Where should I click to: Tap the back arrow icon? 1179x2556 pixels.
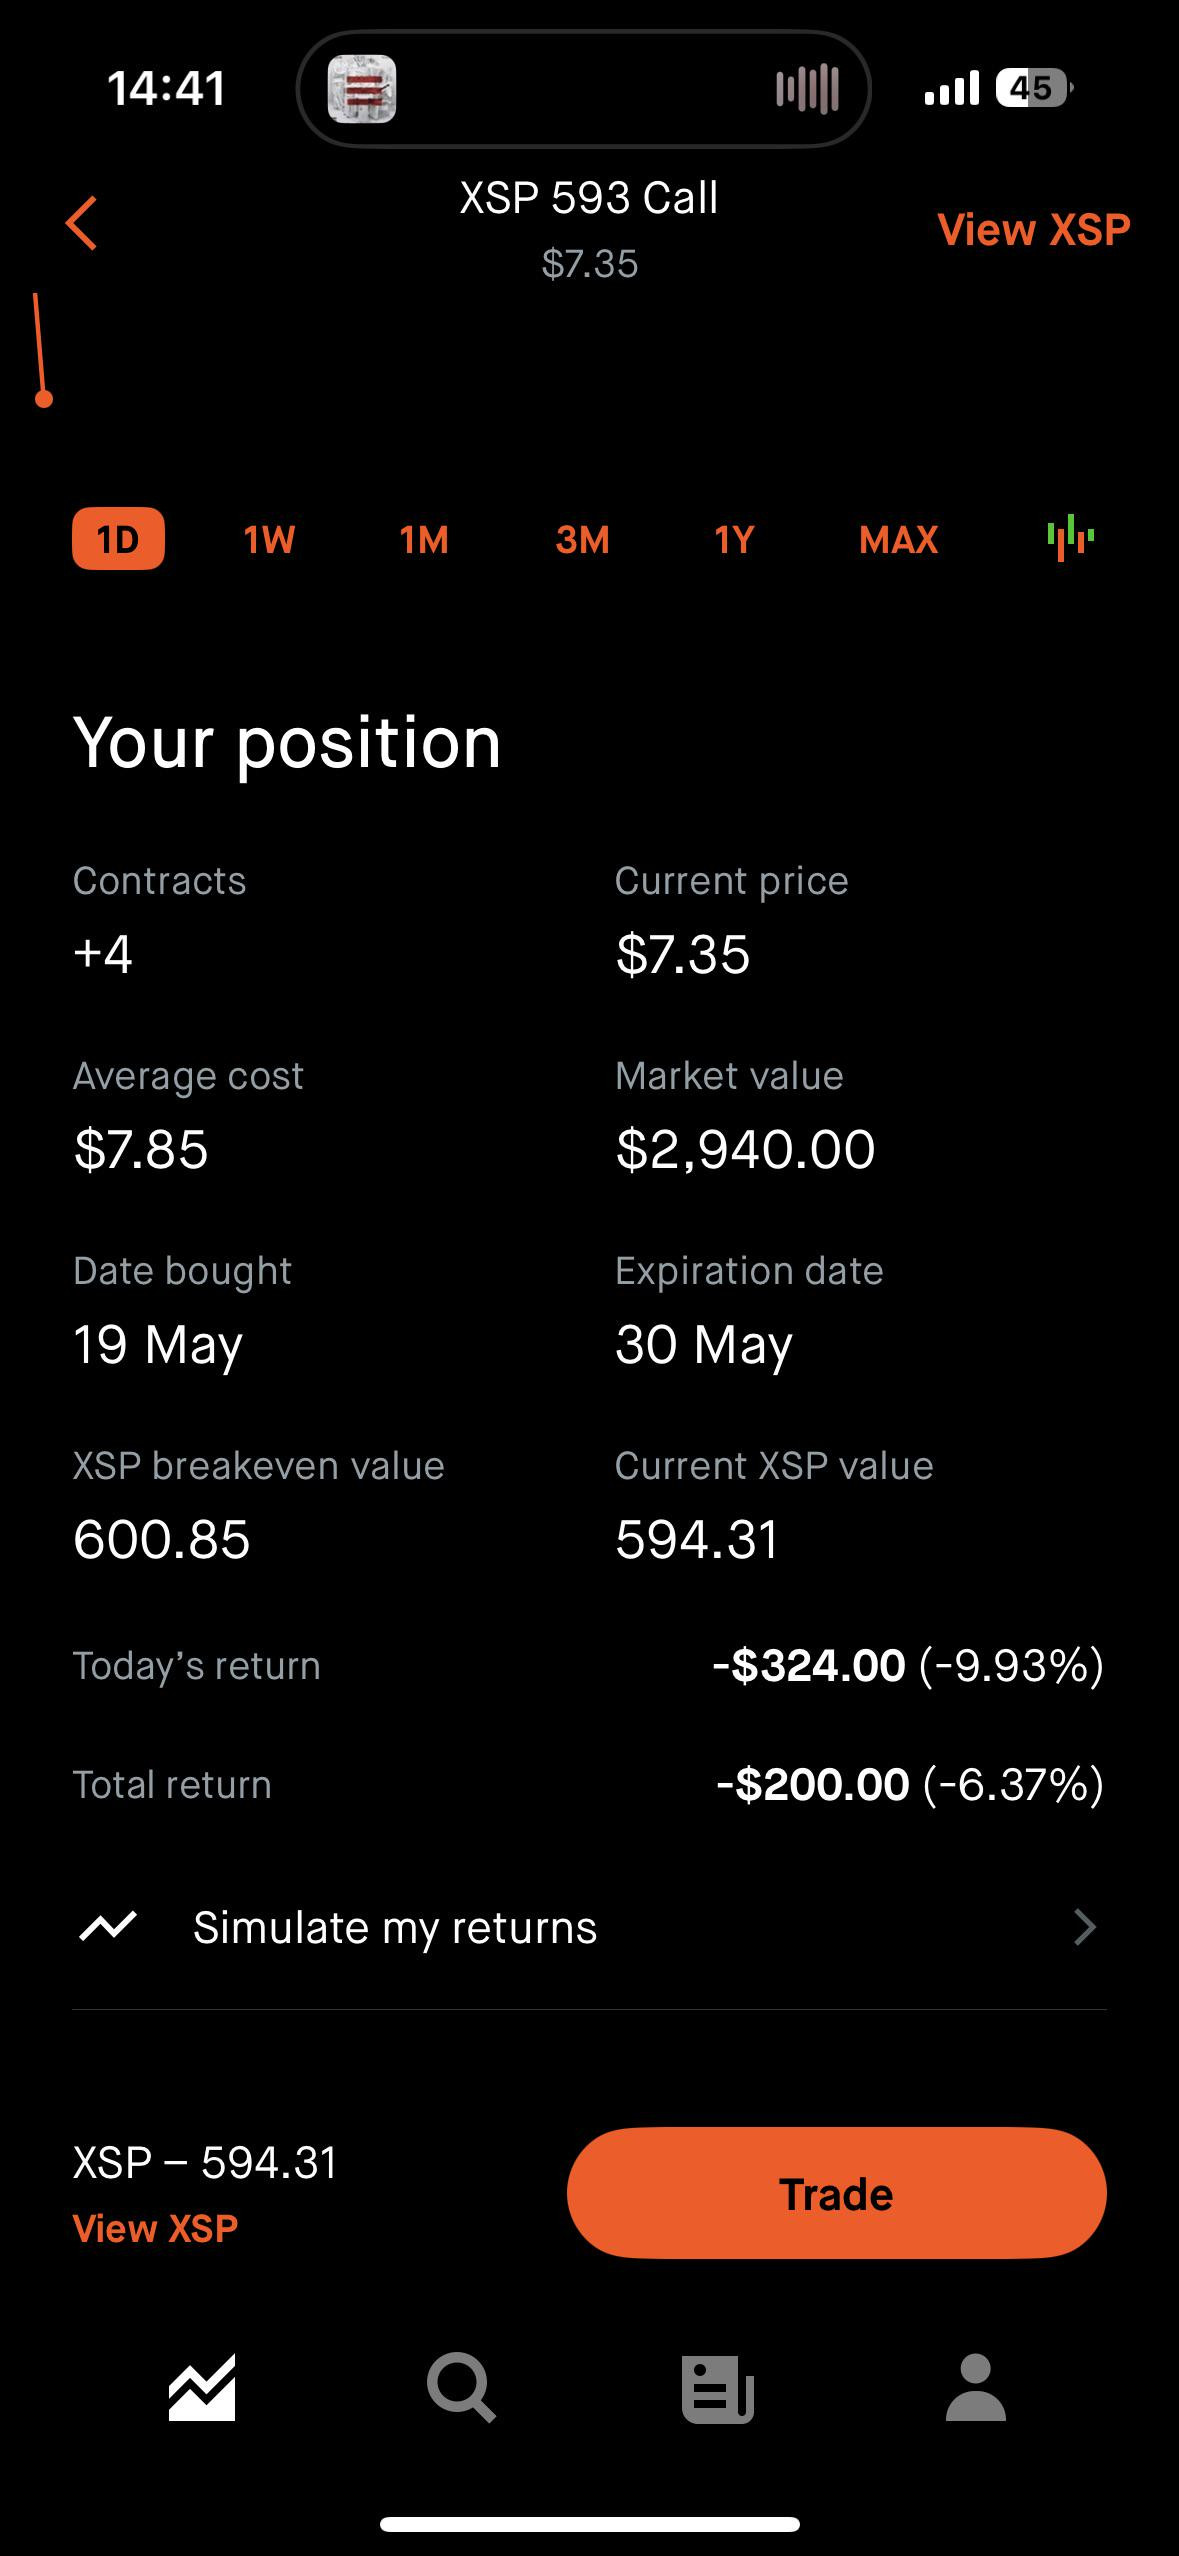(x=82, y=223)
